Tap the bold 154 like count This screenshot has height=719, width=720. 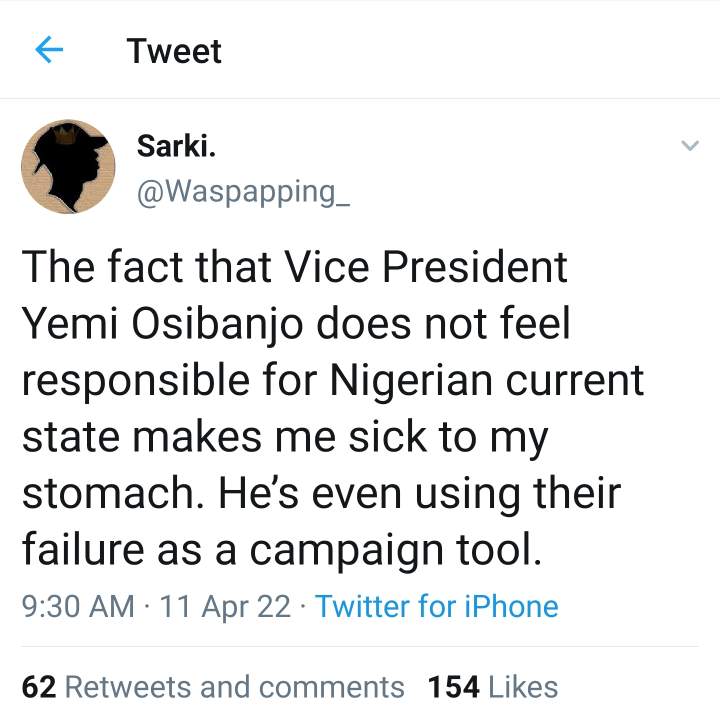(451, 687)
